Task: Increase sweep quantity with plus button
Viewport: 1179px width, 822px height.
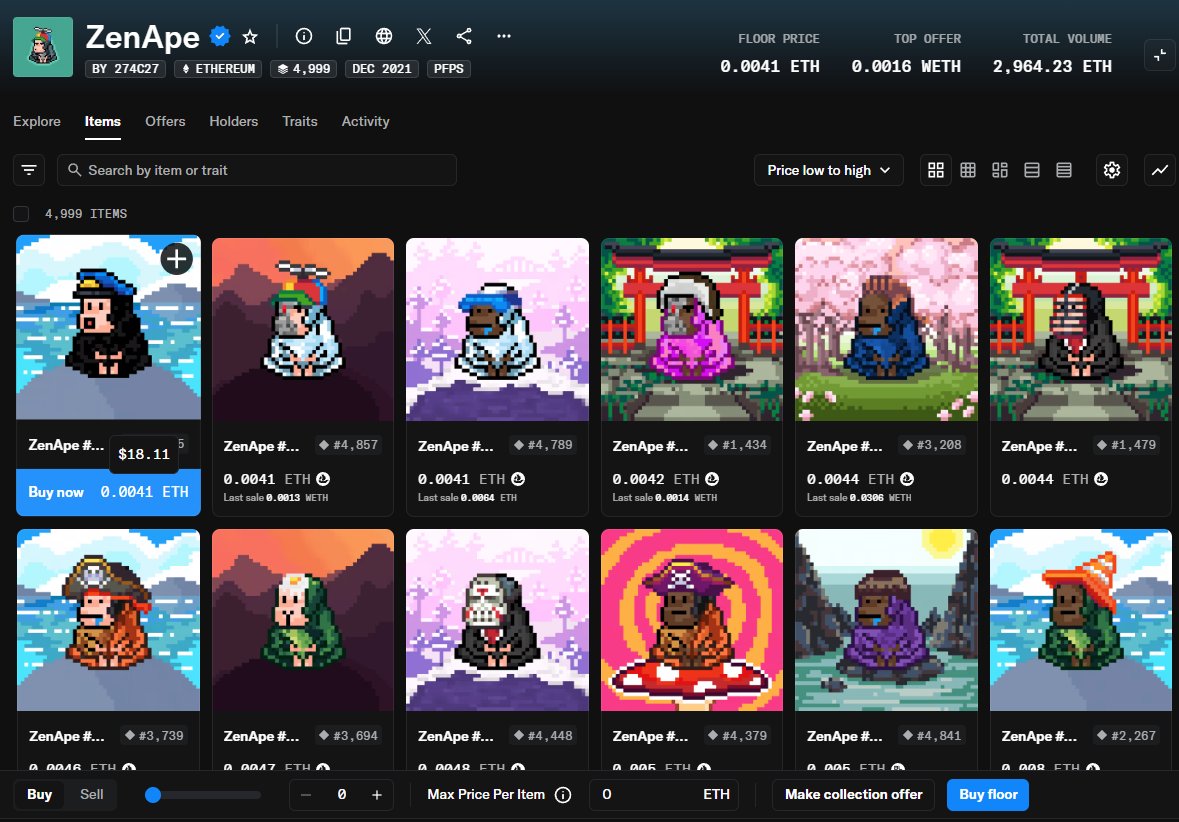Action: coord(377,795)
